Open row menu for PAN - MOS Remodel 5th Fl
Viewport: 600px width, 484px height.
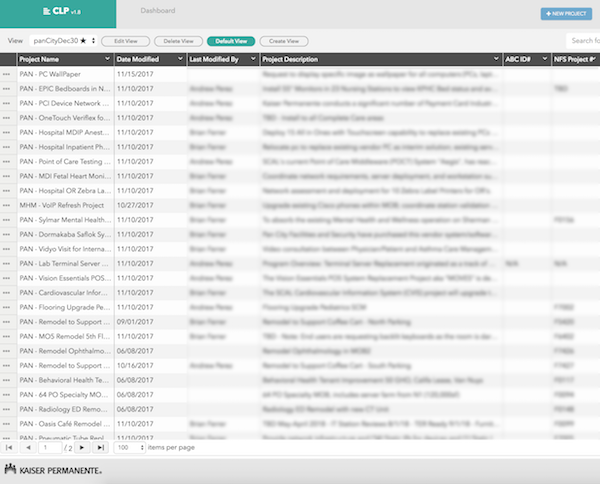click(x=7, y=336)
